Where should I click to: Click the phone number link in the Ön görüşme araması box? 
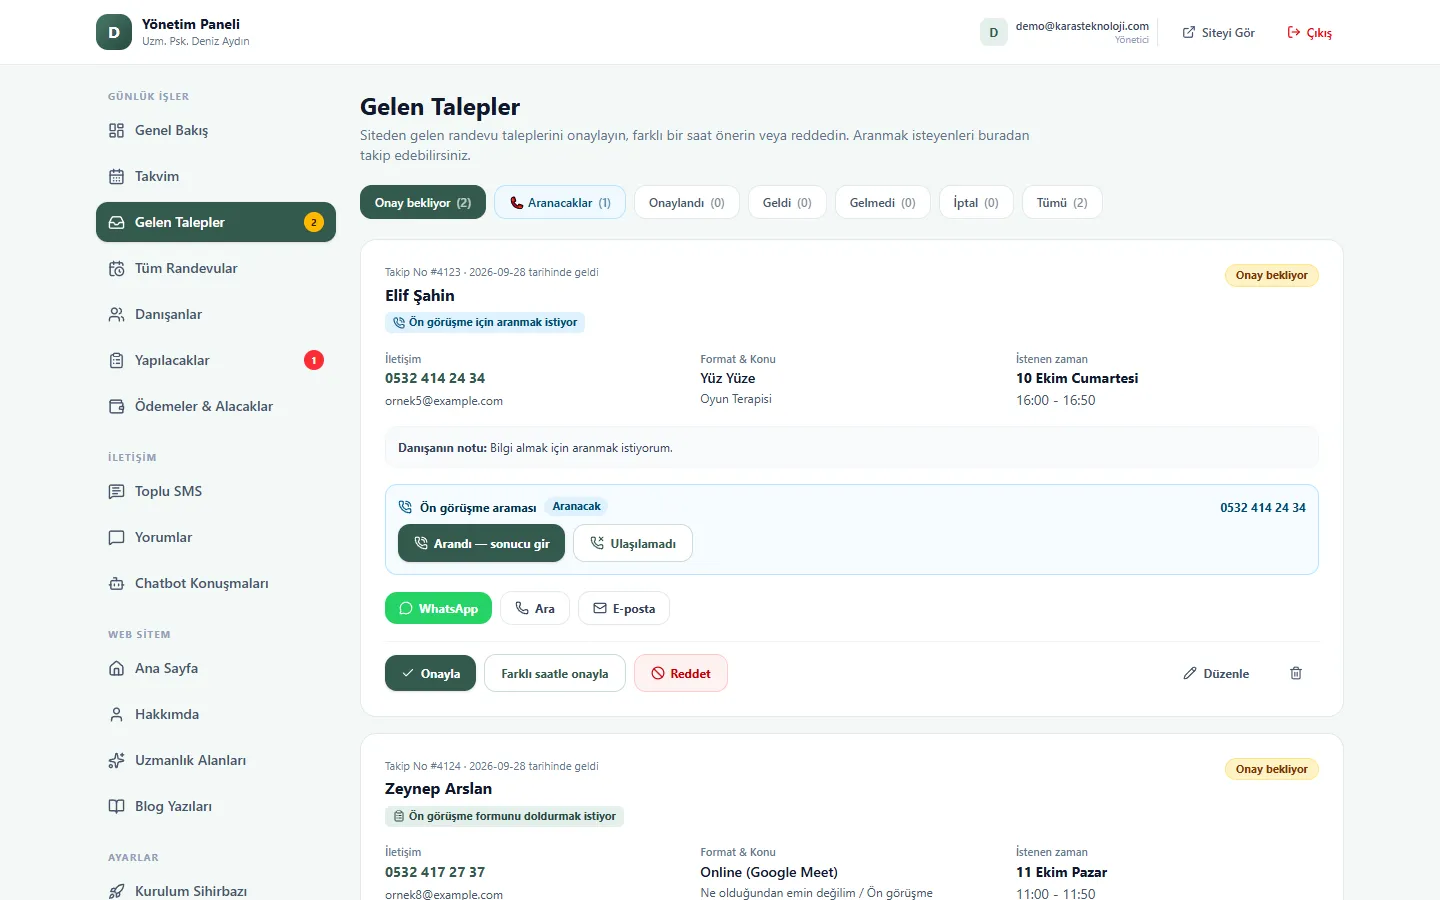pyautogui.click(x=1263, y=507)
